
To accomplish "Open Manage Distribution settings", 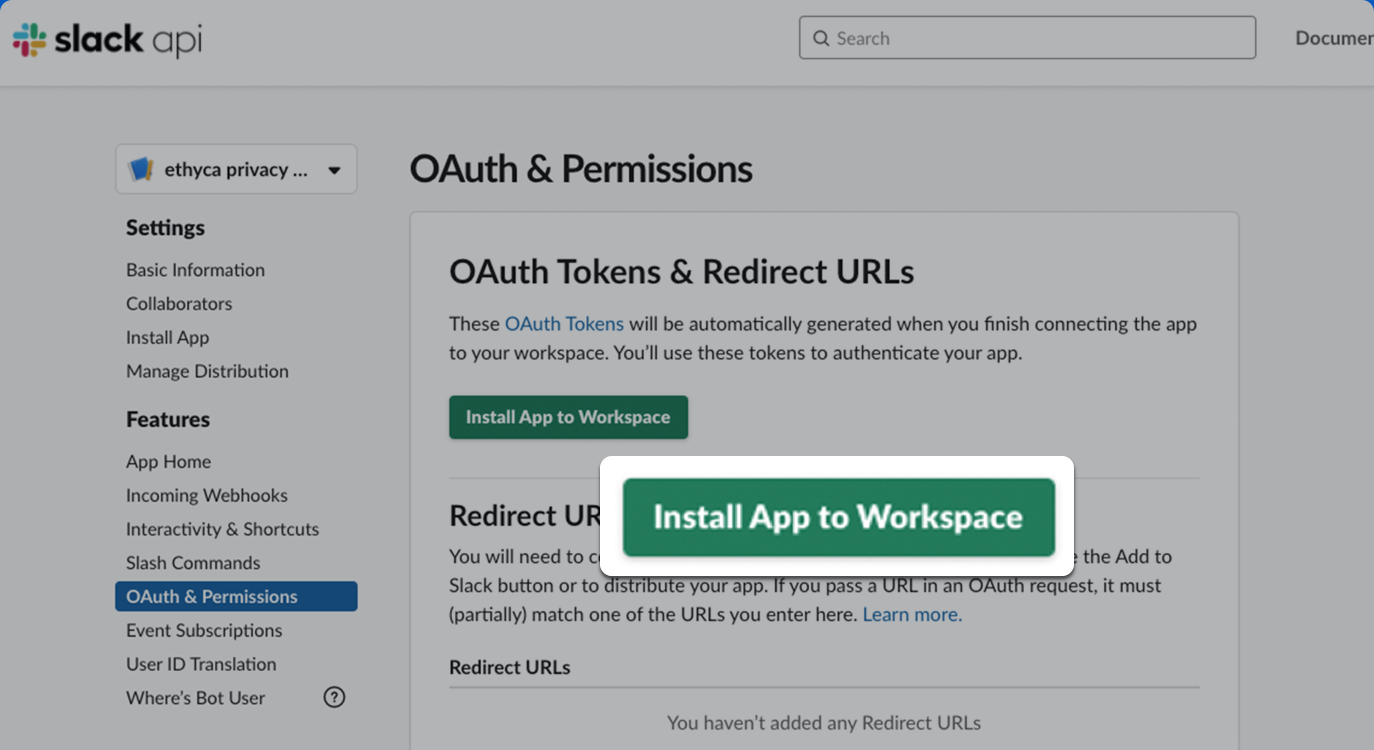I will [207, 371].
